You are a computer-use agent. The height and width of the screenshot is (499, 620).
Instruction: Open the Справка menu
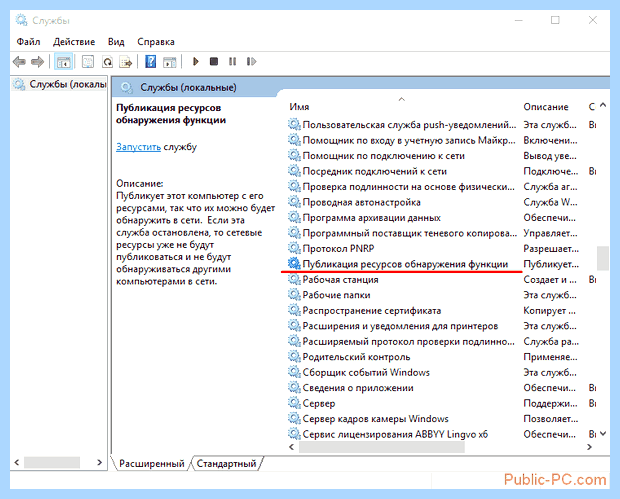[x=156, y=42]
